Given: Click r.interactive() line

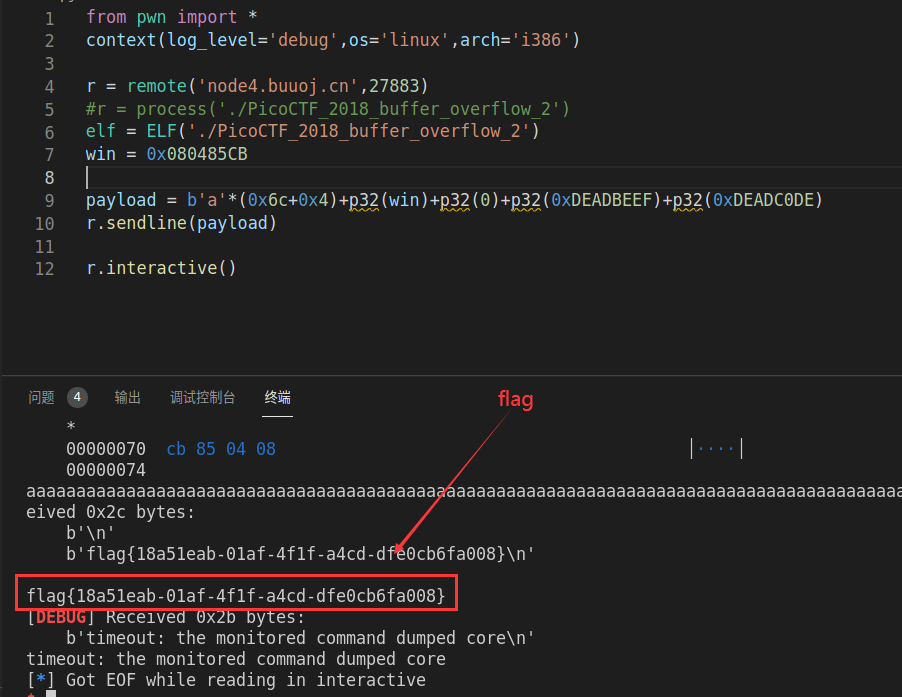Looking at the screenshot, I should [161, 268].
